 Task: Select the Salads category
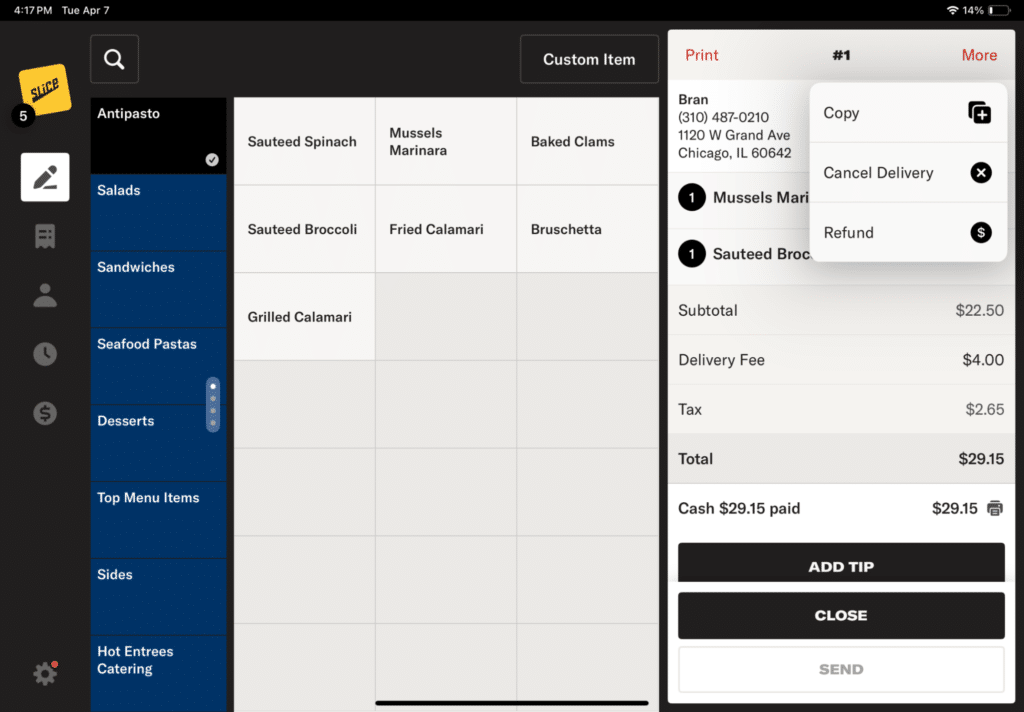pos(158,212)
